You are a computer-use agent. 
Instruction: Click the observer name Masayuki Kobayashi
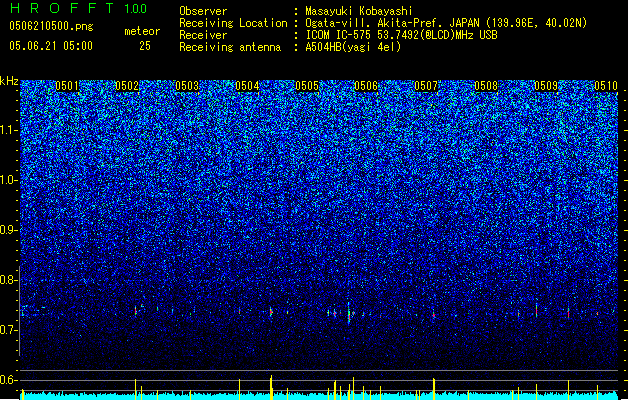(x=359, y=11)
